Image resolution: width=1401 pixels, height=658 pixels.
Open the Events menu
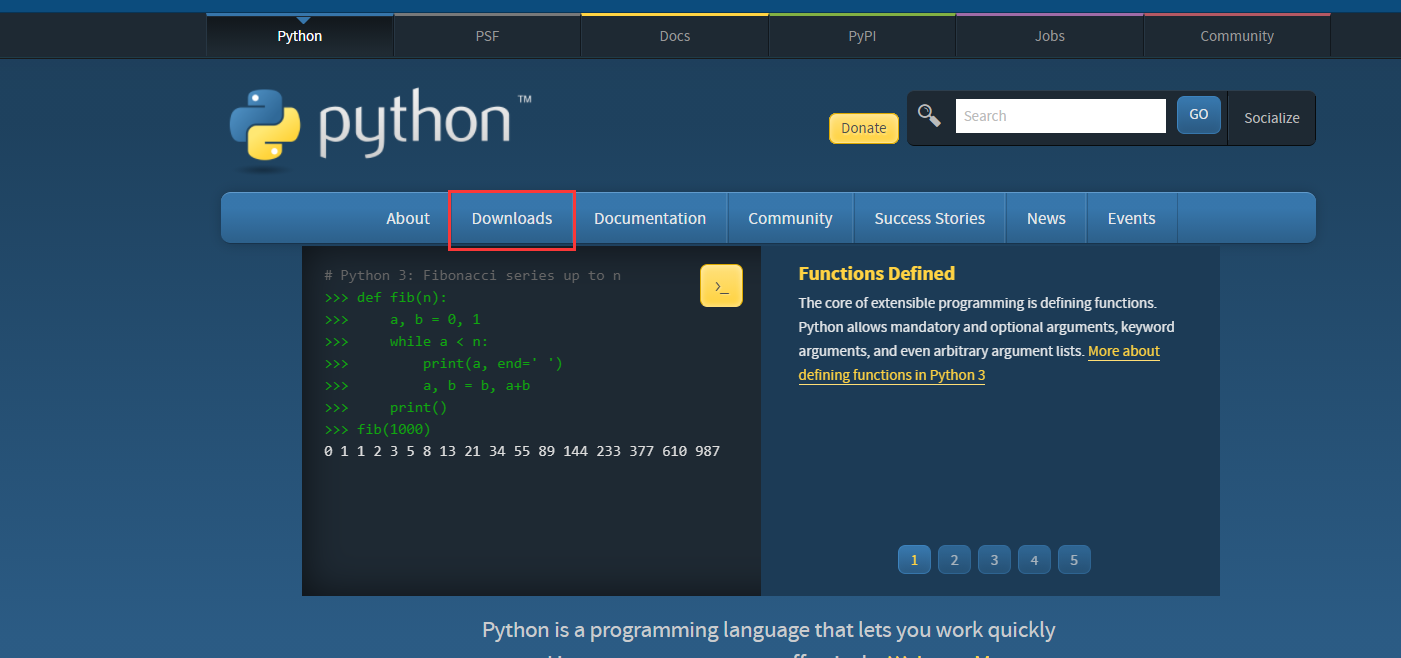1132,219
